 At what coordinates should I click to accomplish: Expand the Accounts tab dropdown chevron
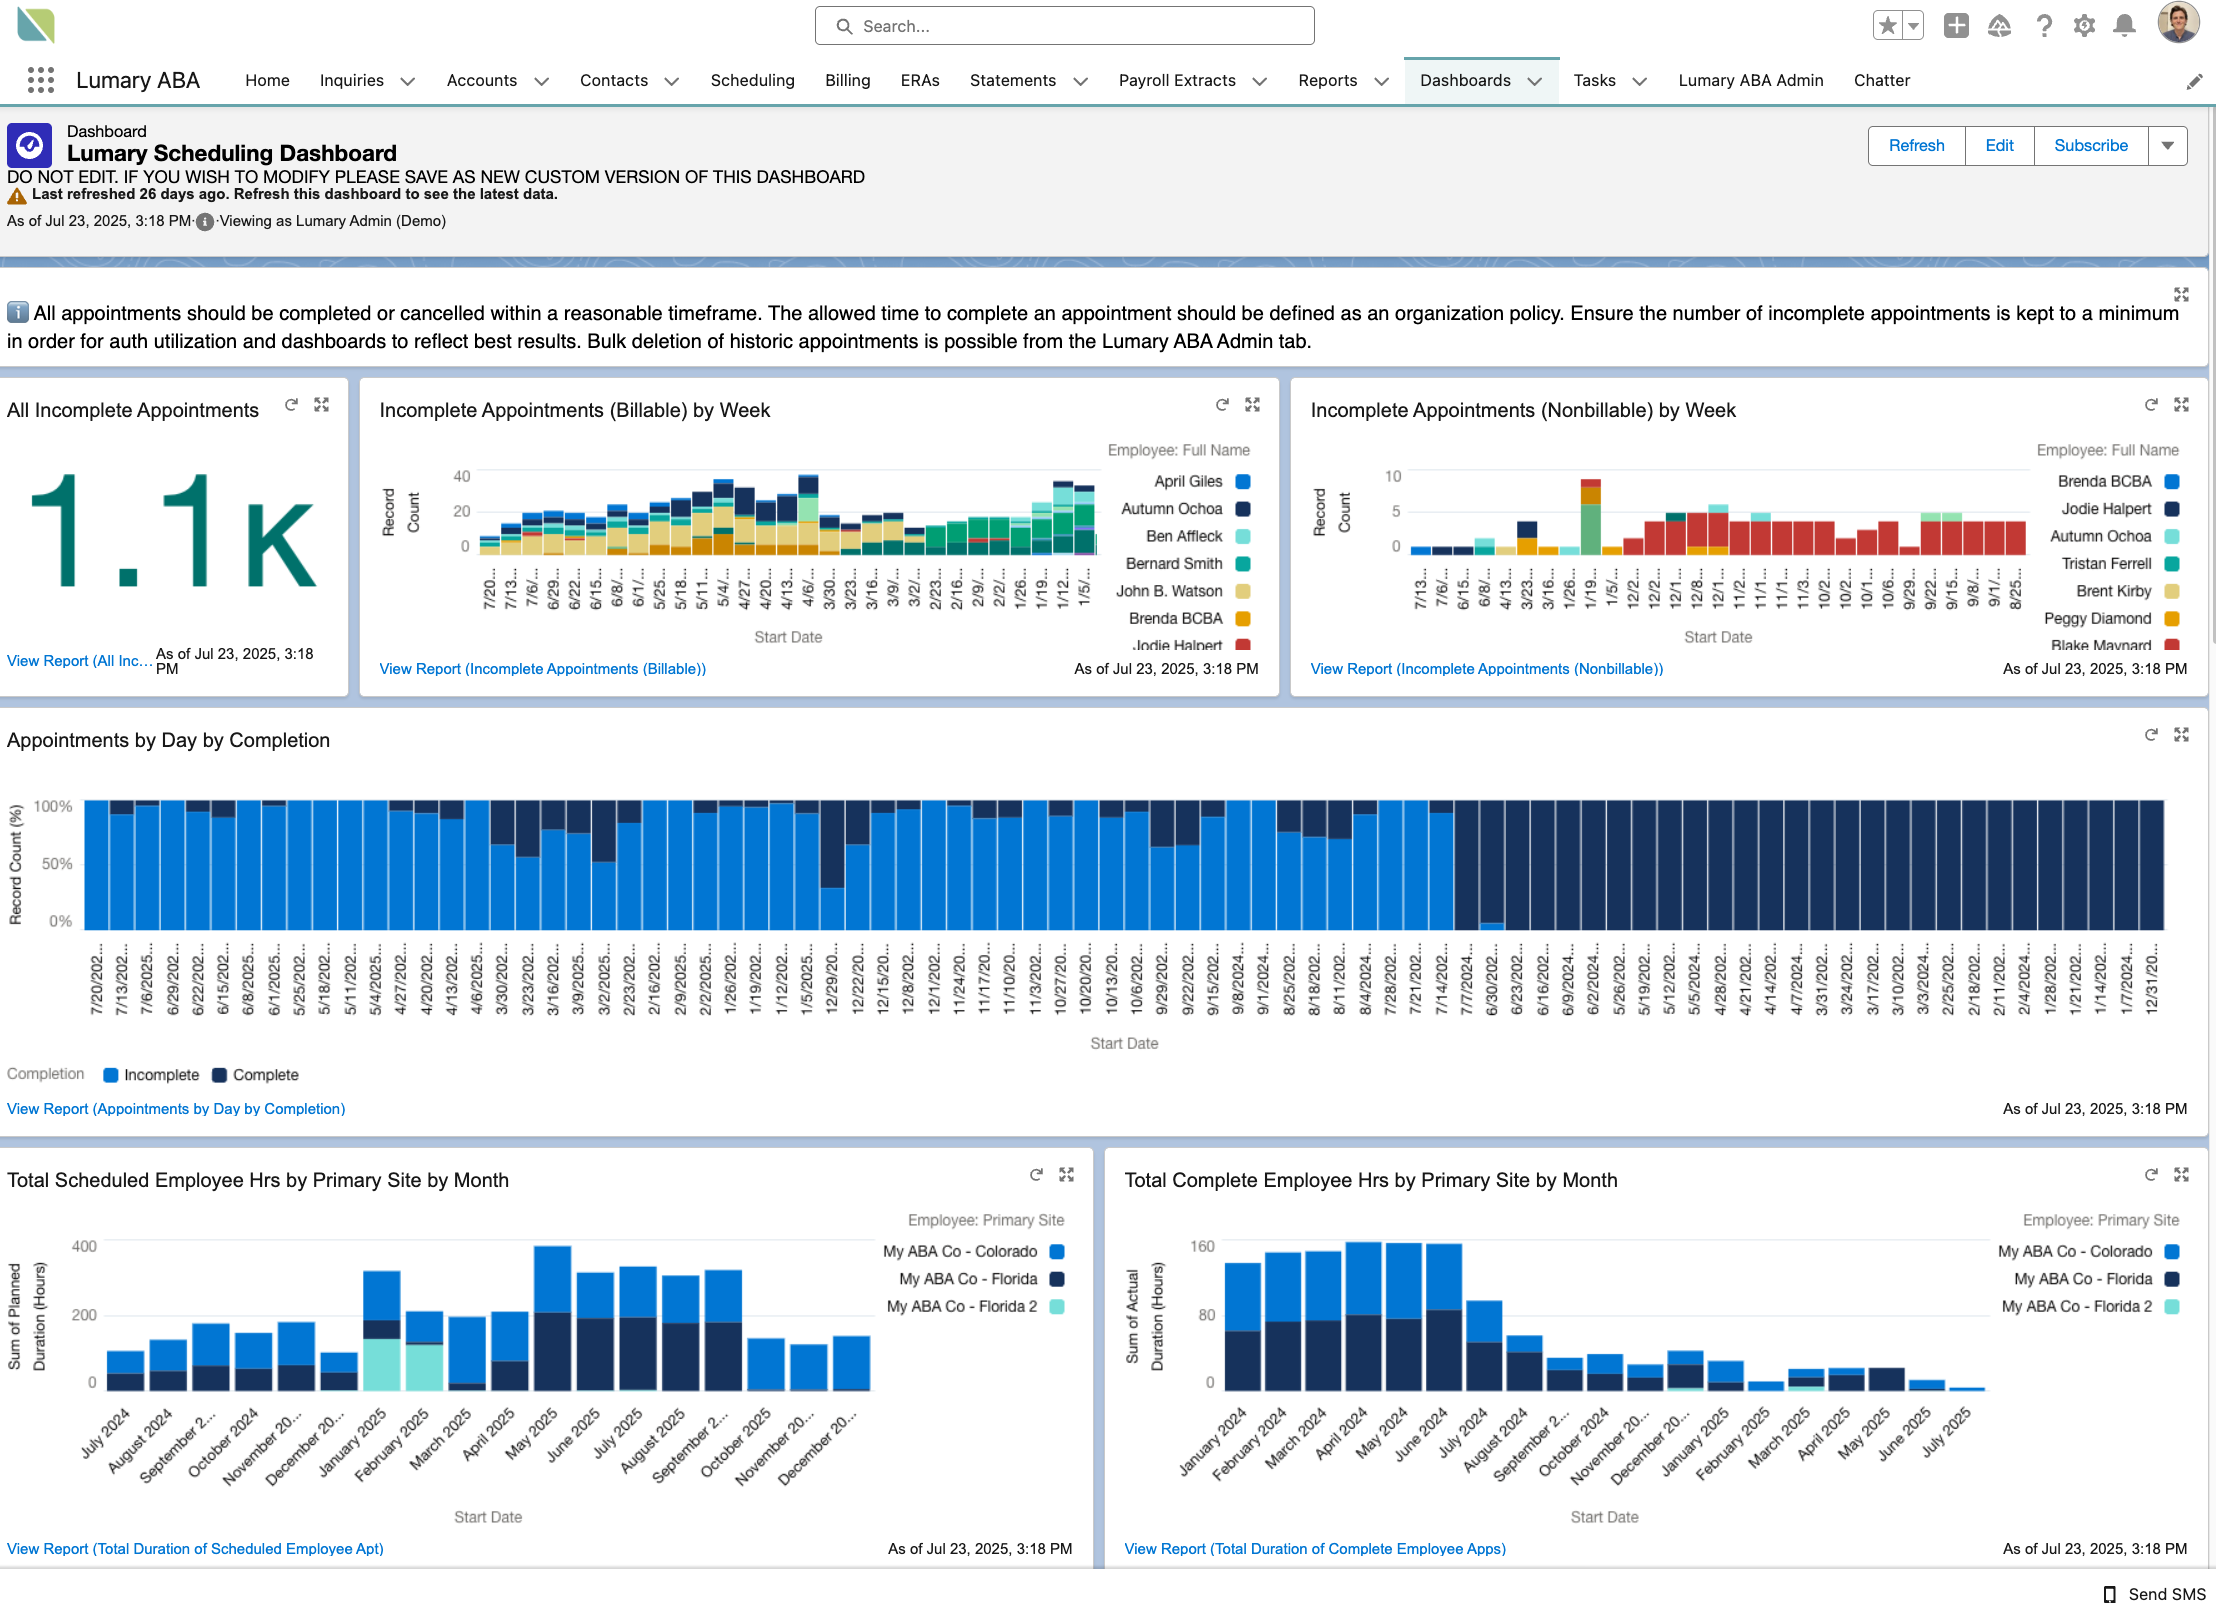(x=541, y=81)
